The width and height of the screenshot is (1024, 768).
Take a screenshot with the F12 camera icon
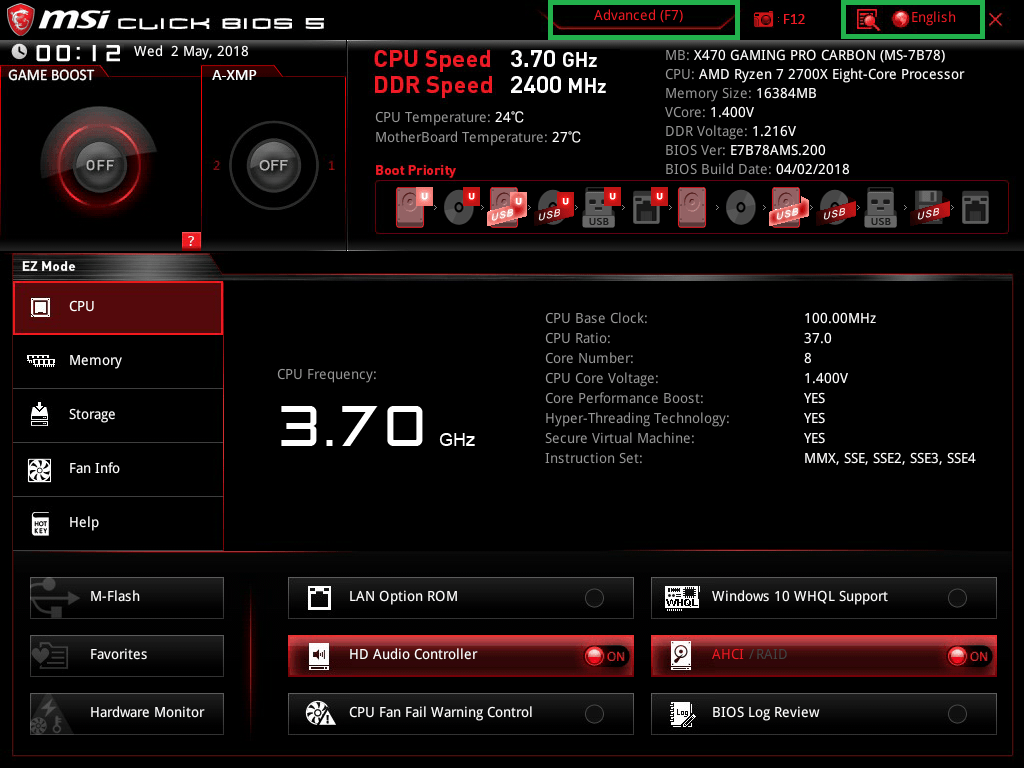763,19
